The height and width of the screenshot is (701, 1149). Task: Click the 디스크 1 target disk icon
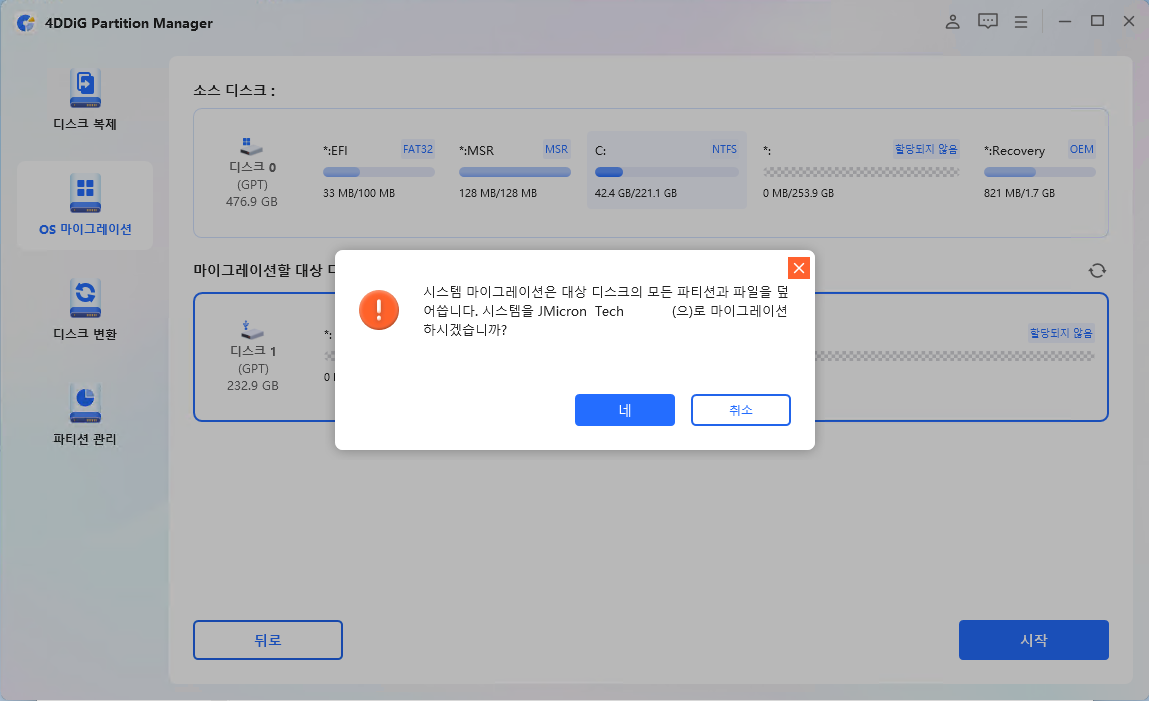click(252, 329)
